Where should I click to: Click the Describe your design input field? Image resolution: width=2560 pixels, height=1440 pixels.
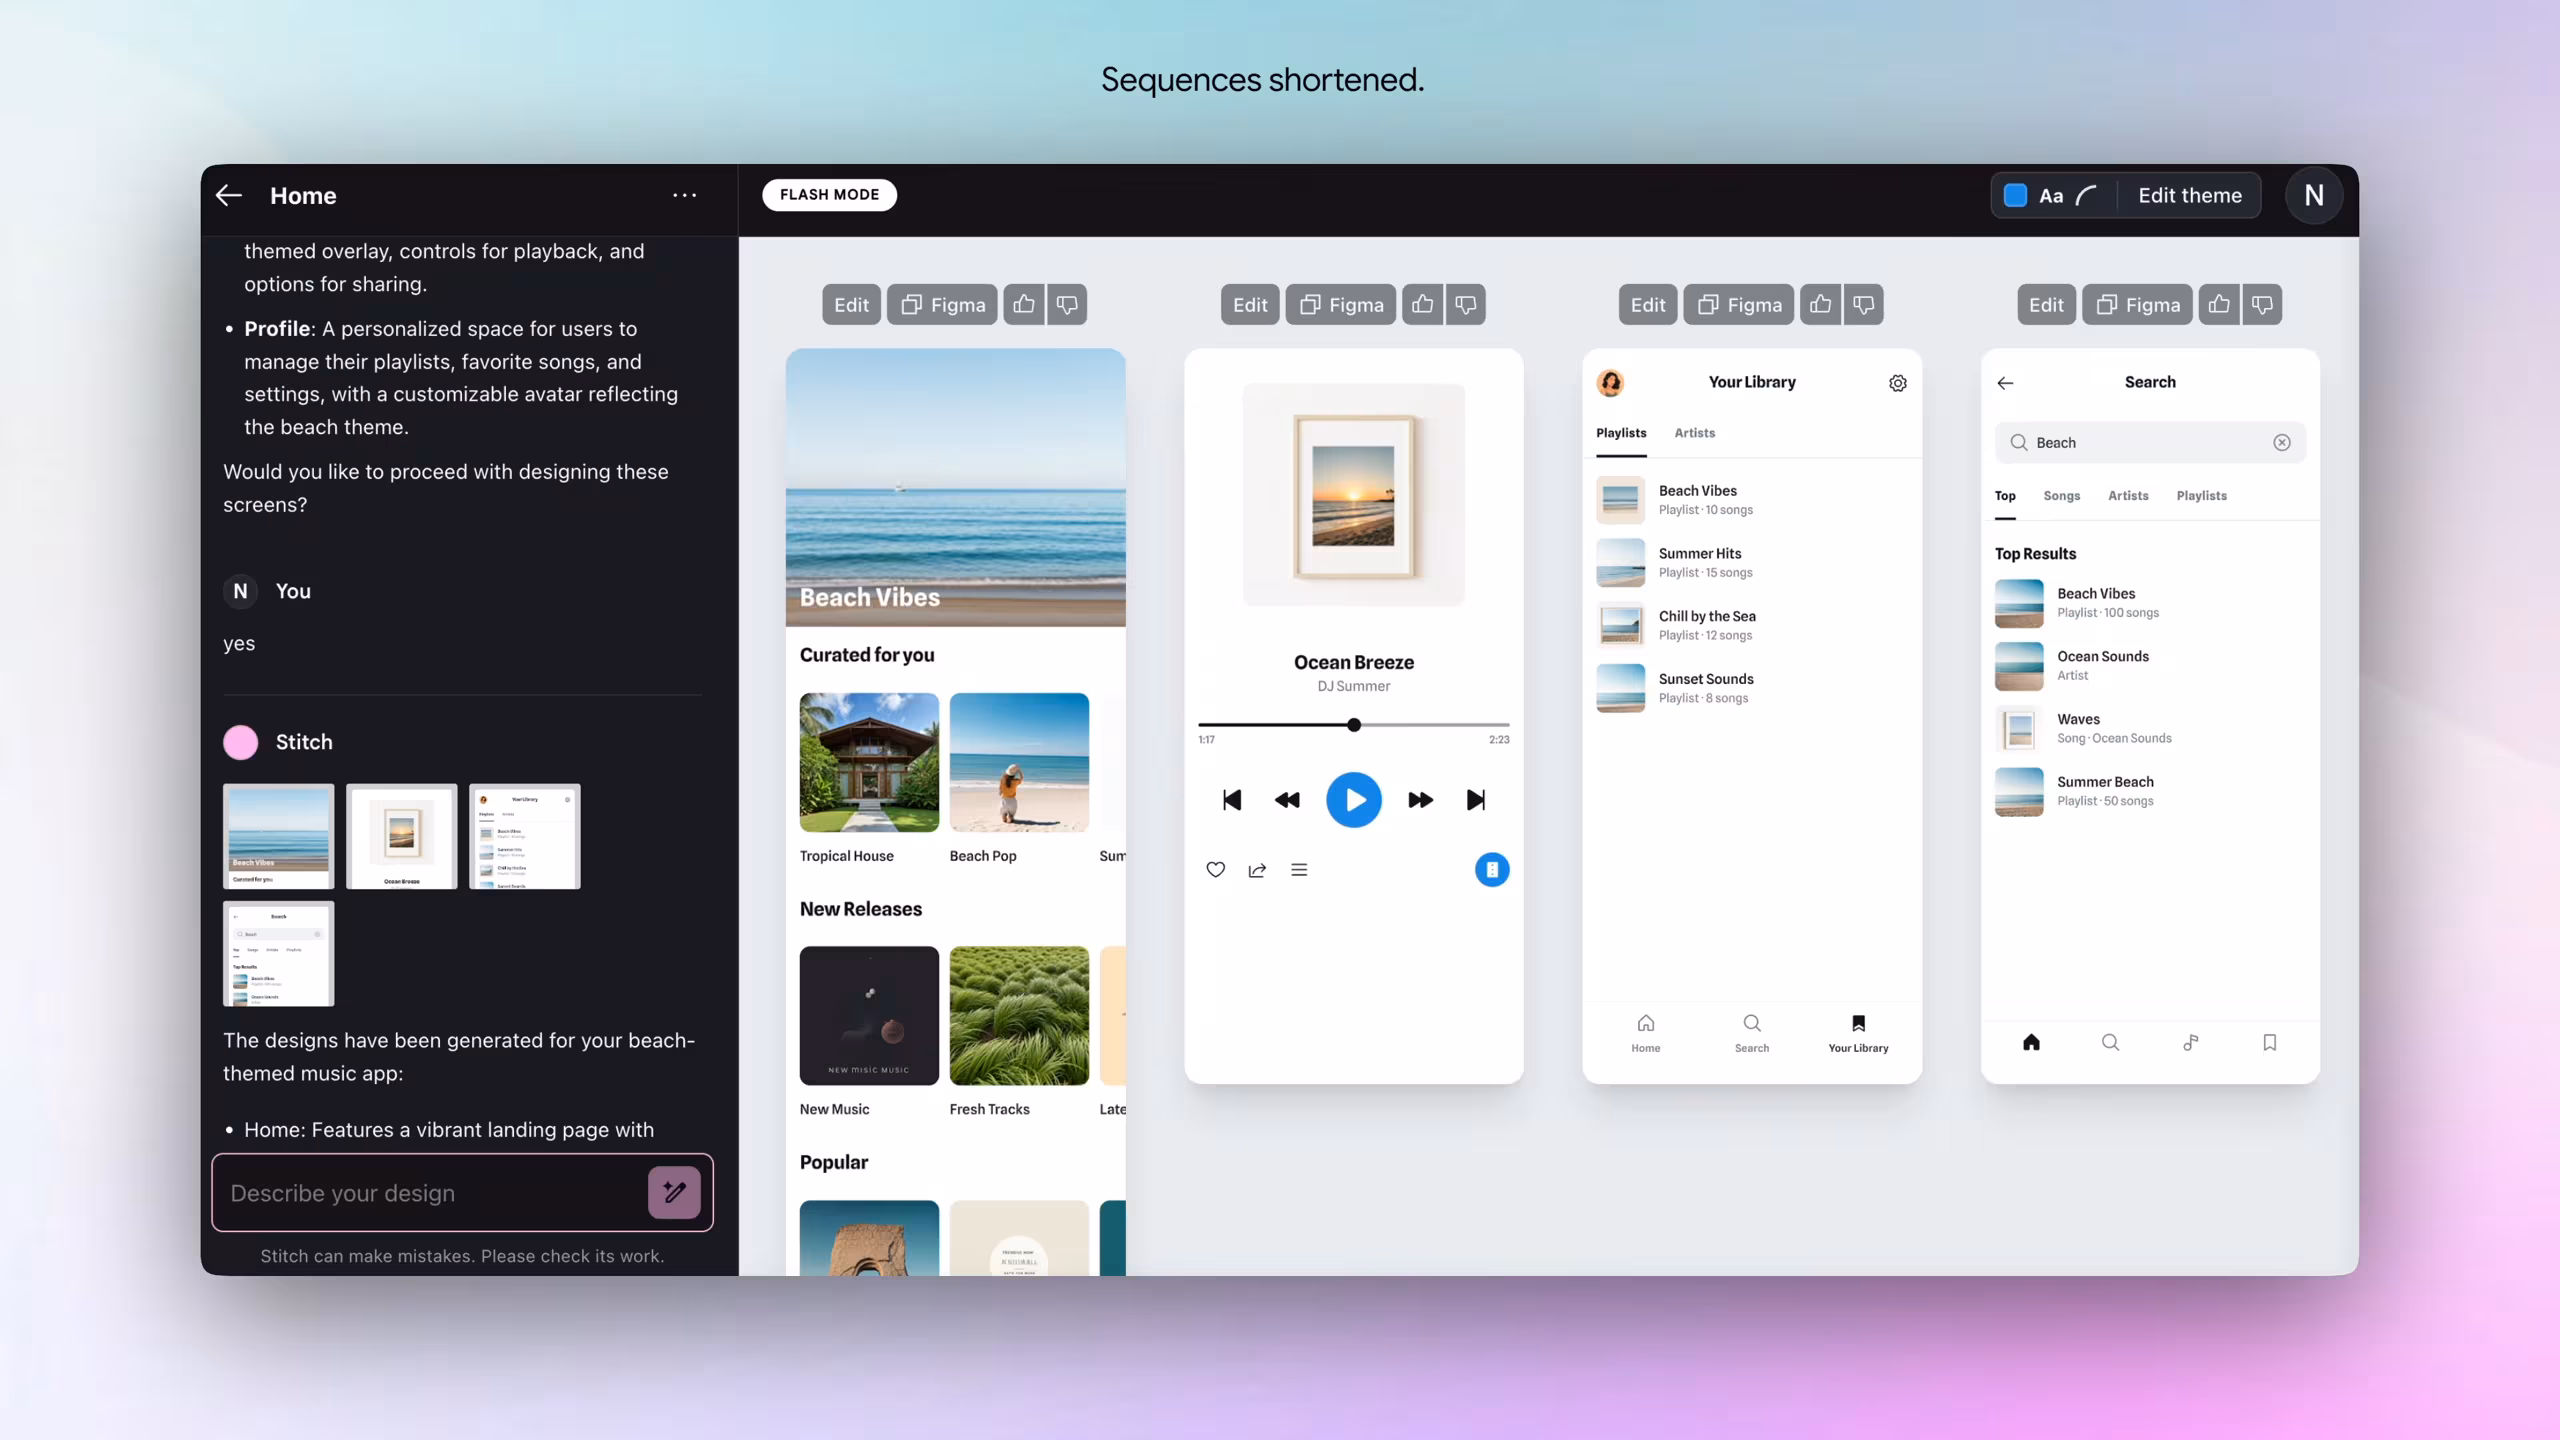point(420,1192)
